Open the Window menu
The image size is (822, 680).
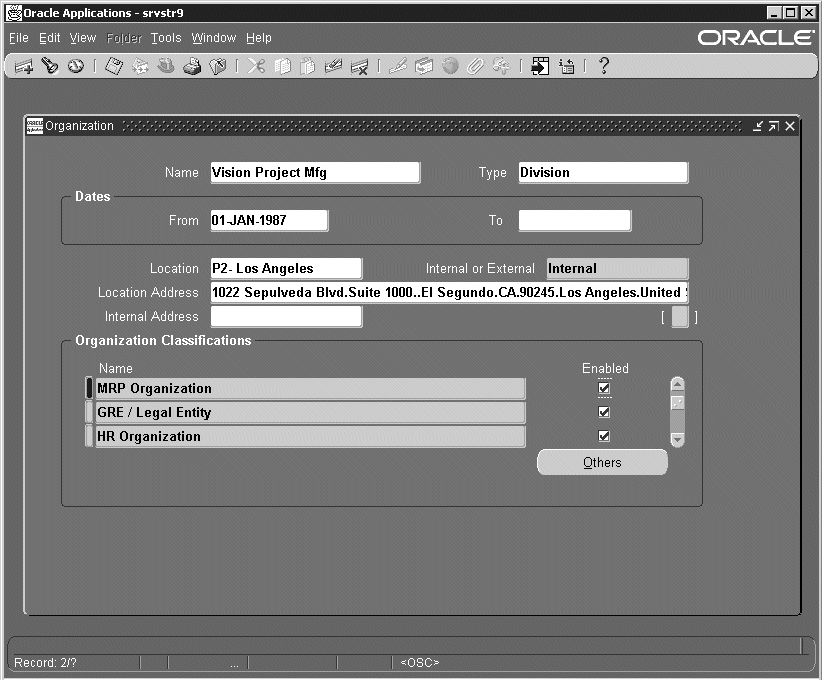tap(213, 38)
